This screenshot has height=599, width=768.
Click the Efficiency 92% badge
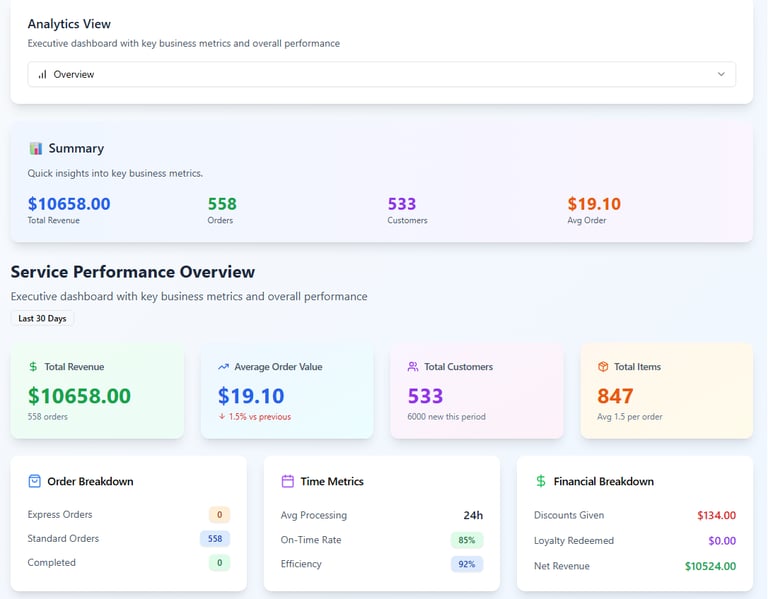[466, 564]
